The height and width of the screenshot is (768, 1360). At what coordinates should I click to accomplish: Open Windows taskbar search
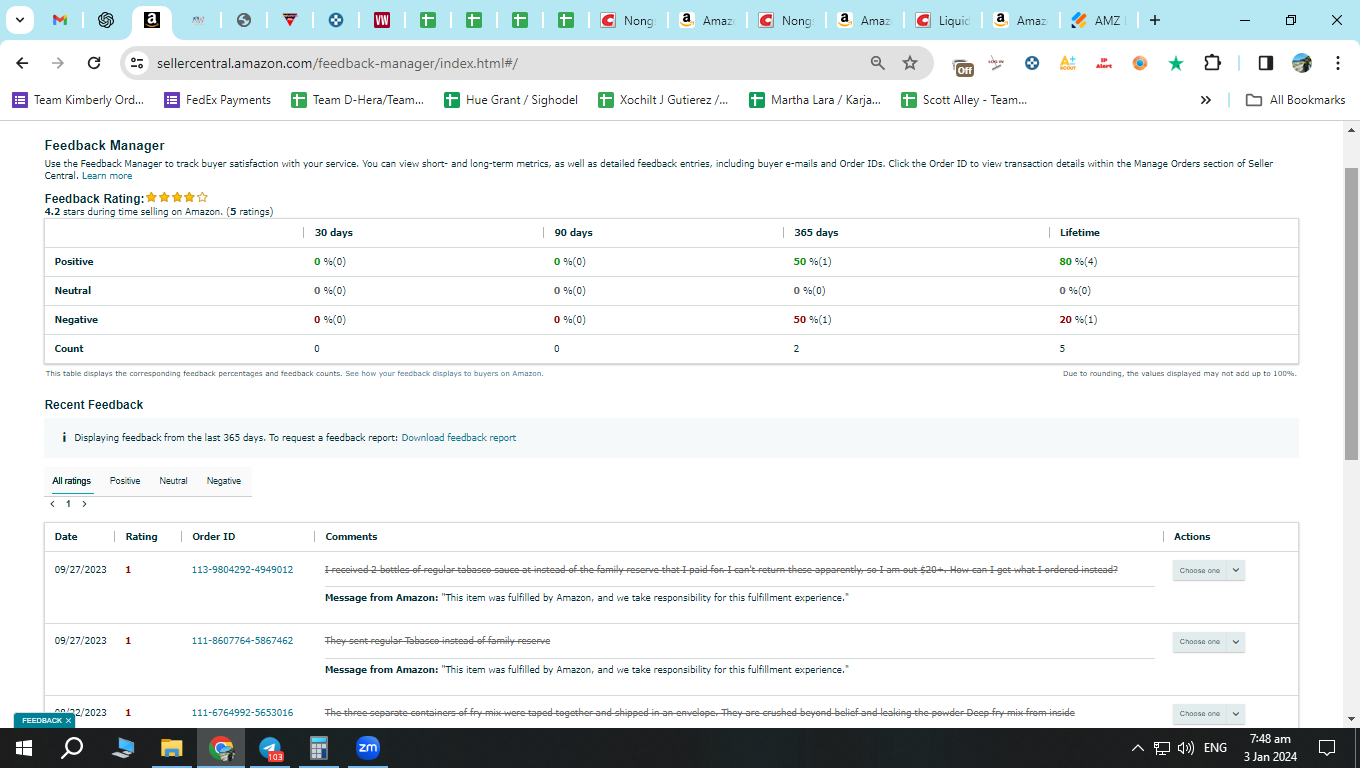tap(72, 748)
